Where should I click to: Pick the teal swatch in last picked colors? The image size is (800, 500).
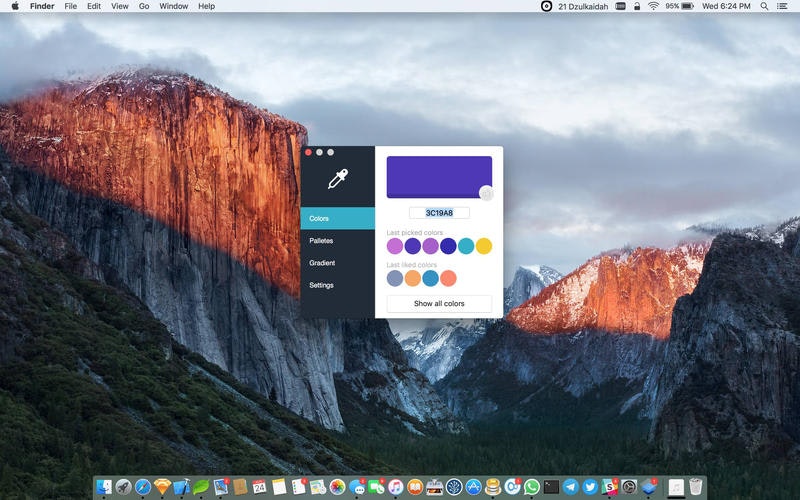click(x=466, y=246)
